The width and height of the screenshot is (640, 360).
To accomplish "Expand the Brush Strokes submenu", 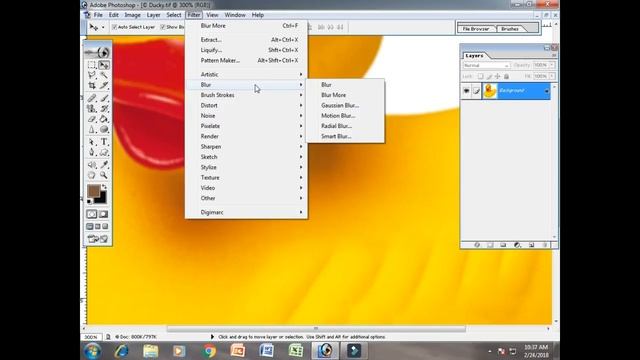I will [246, 95].
